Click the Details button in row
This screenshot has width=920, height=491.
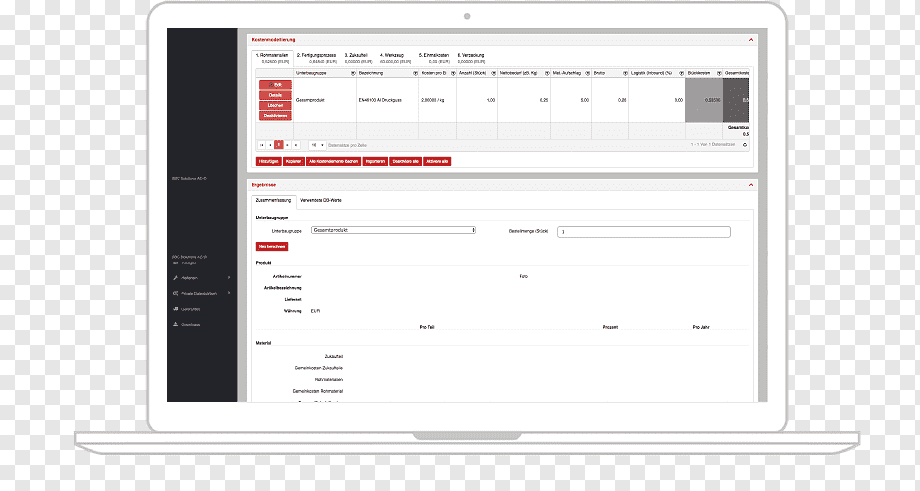coord(275,95)
